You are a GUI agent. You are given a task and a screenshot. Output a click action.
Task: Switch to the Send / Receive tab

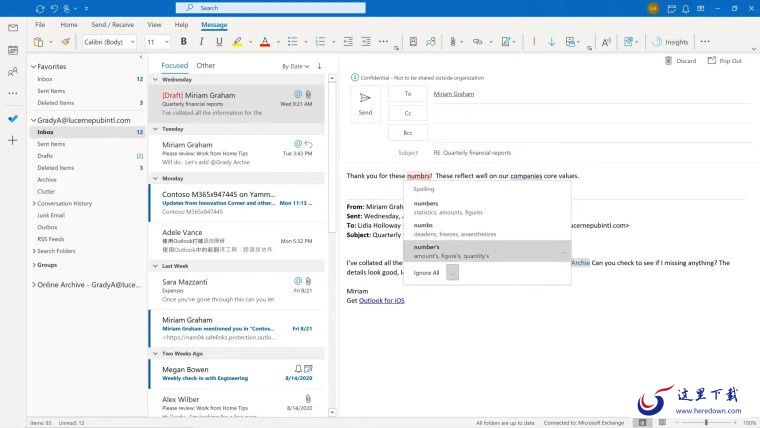tap(112, 25)
